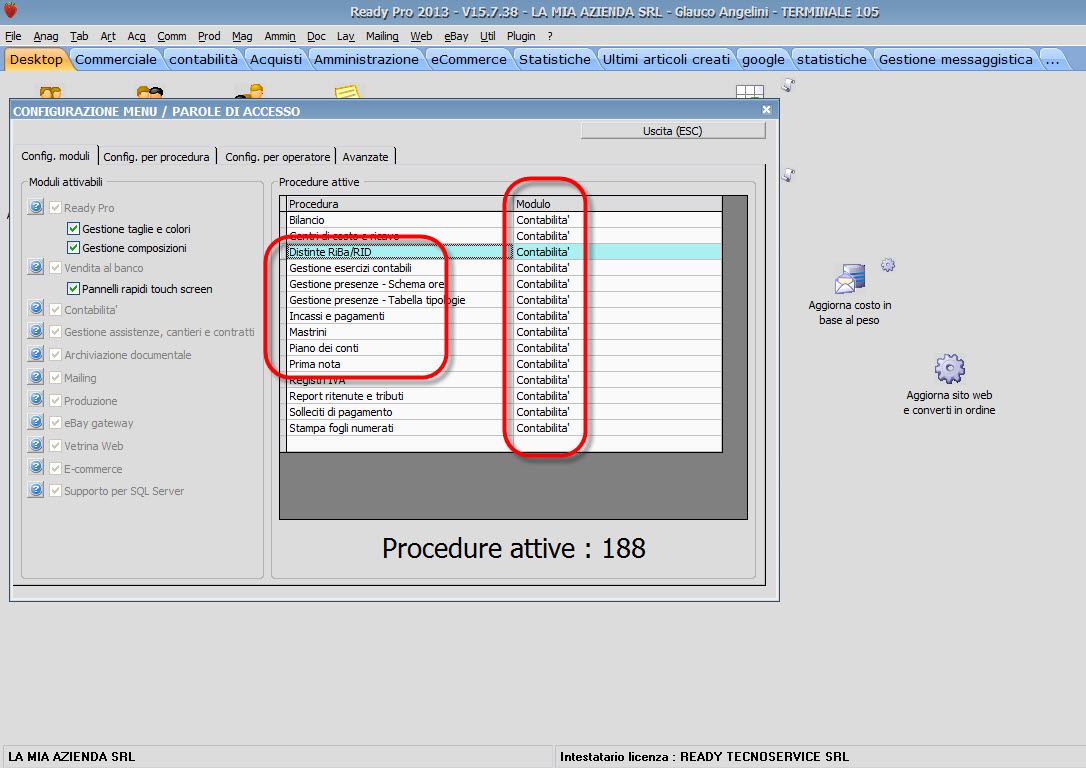Click the help icon beside Mailing module

tap(36, 377)
